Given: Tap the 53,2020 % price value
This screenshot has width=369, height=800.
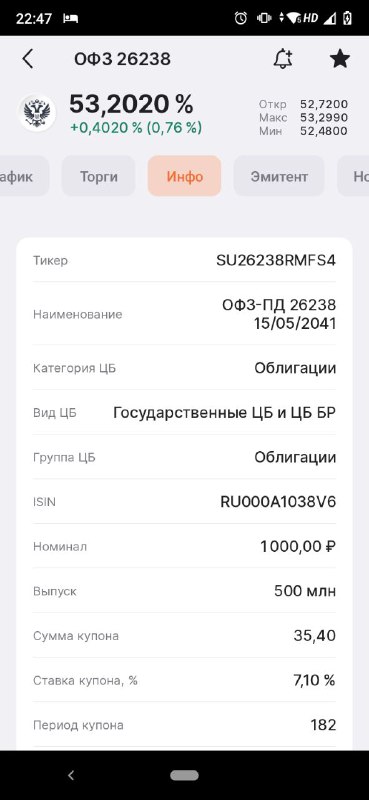Looking at the screenshot, I should click(131, 105).
